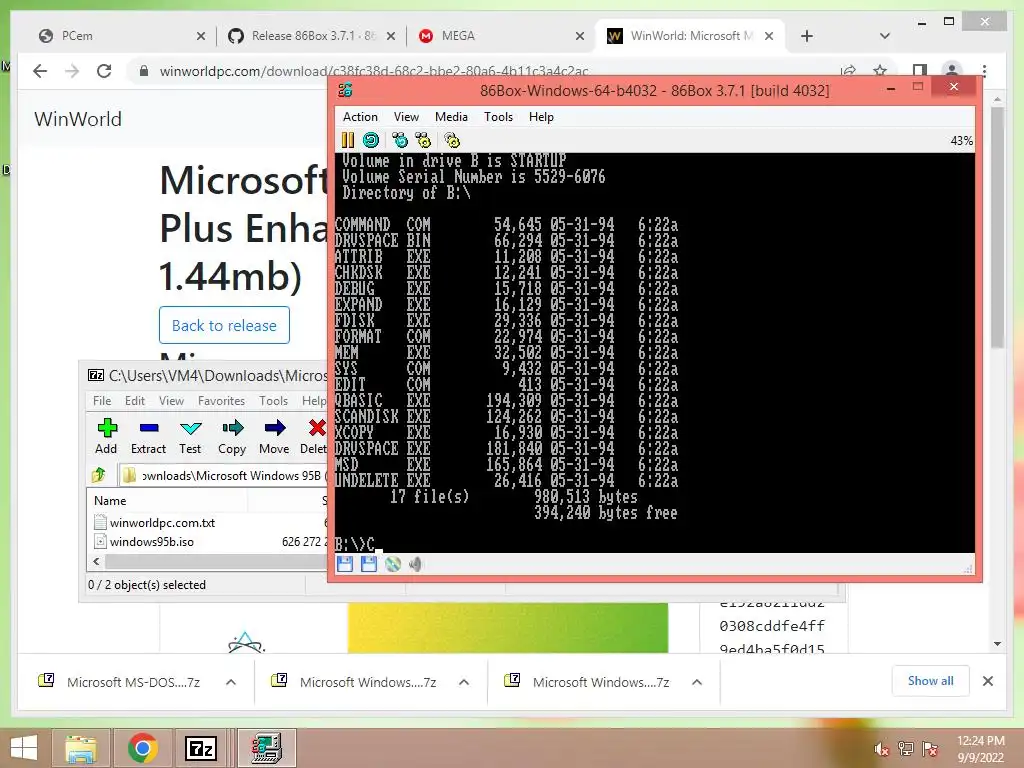Click the Ctrl+Alt+Del icon in 86Box

(400, 140)
